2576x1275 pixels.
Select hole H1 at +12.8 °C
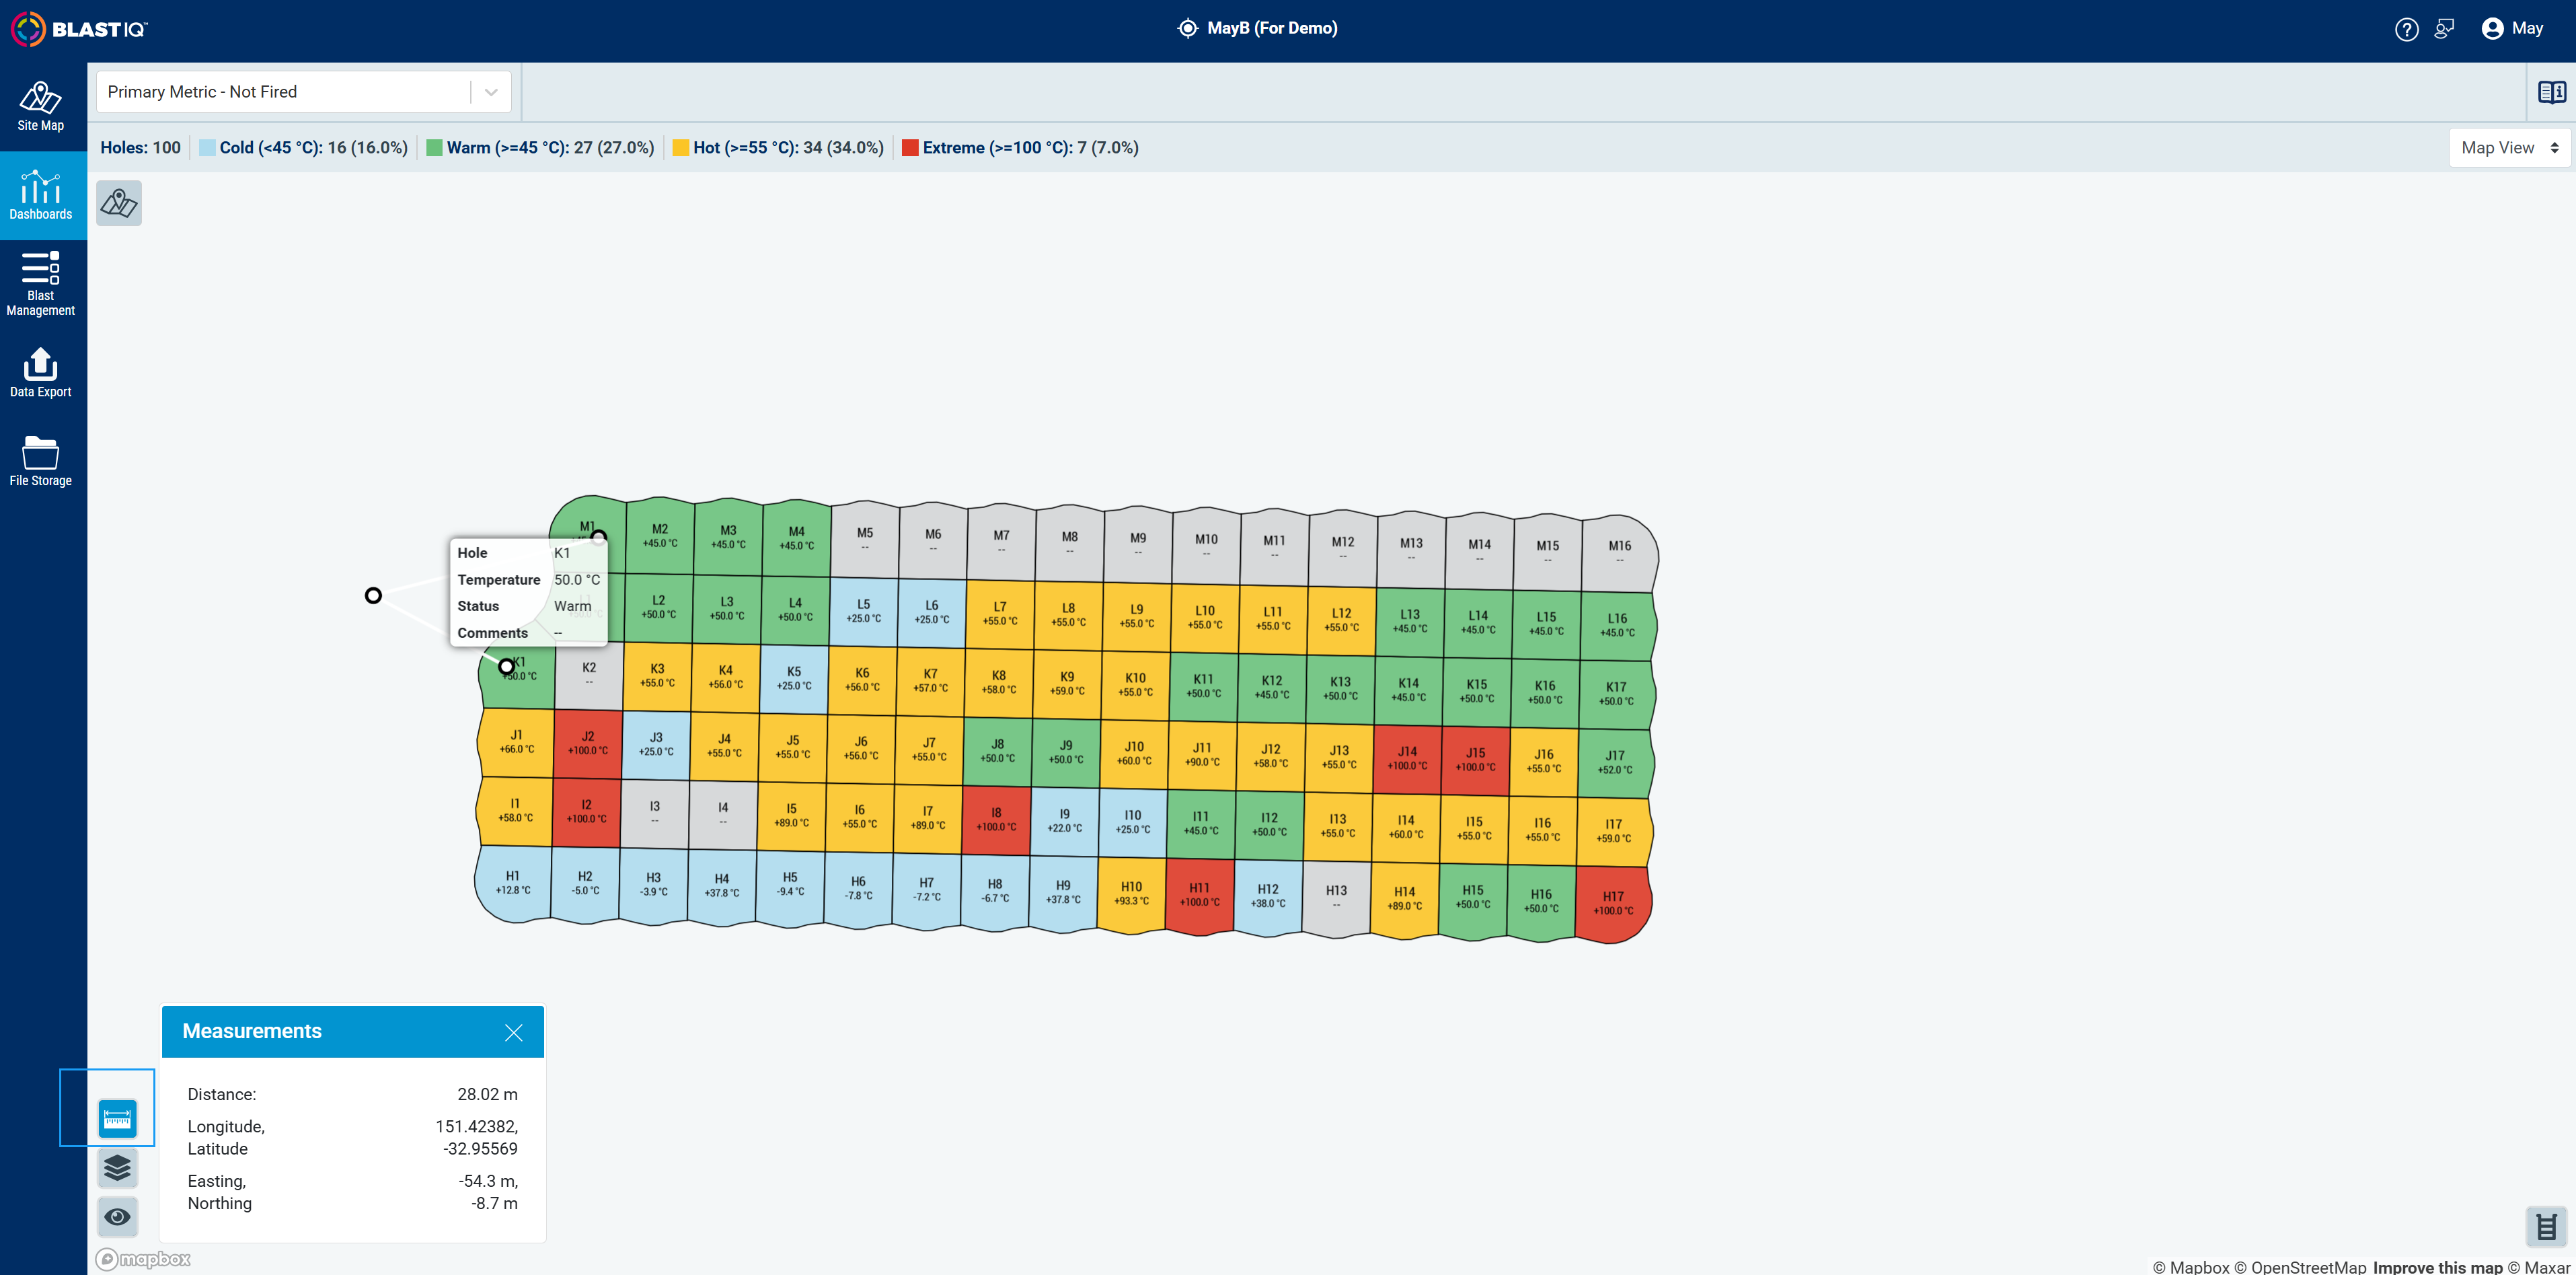(x=512, y=883)
